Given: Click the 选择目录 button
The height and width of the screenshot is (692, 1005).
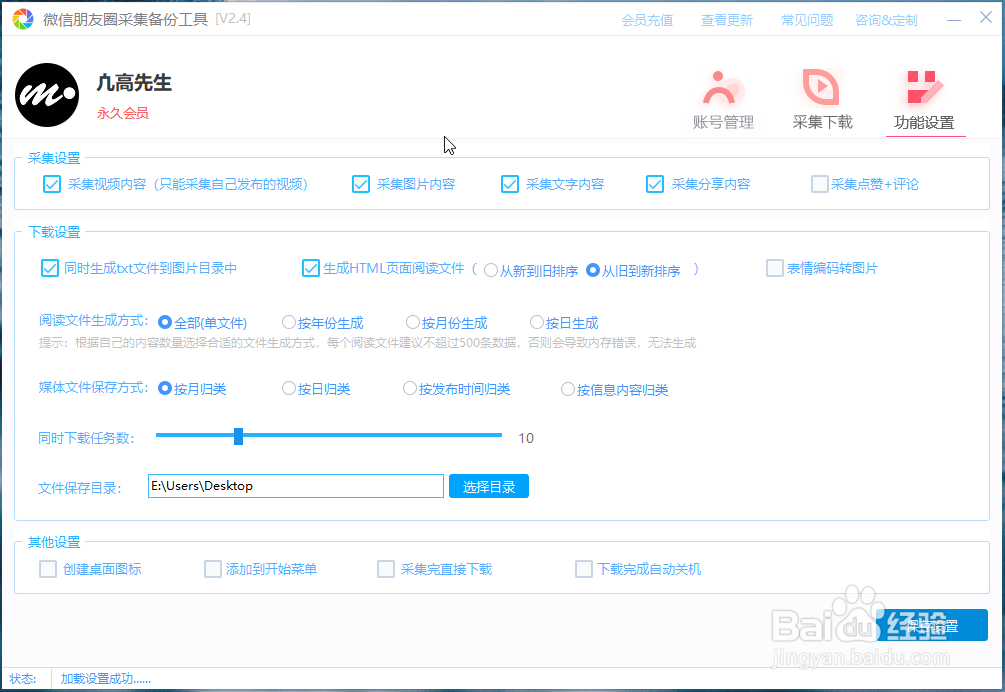Looking at the screenshot, I should point(489,486).
